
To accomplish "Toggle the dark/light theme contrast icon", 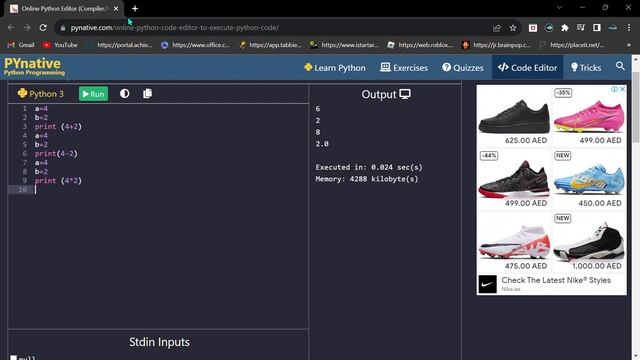I will 124,93.
